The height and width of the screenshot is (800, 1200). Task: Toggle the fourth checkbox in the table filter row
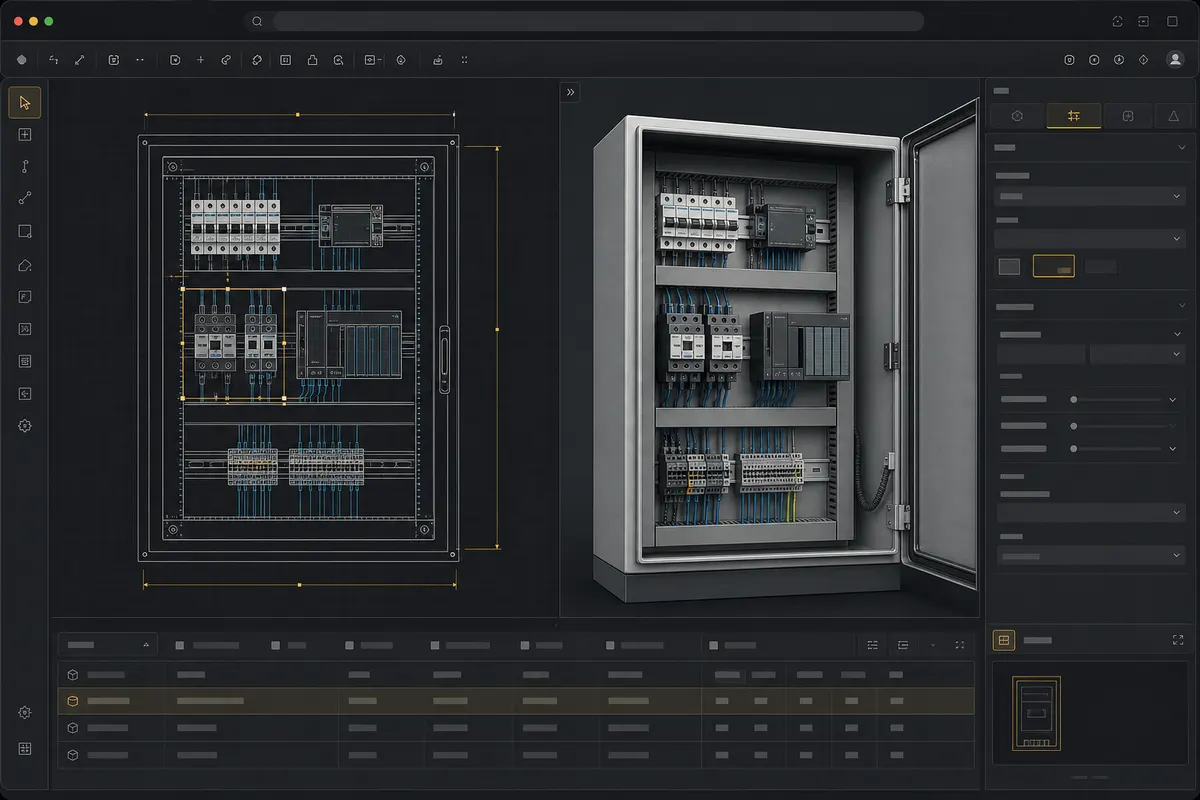[x=435, y=646]
